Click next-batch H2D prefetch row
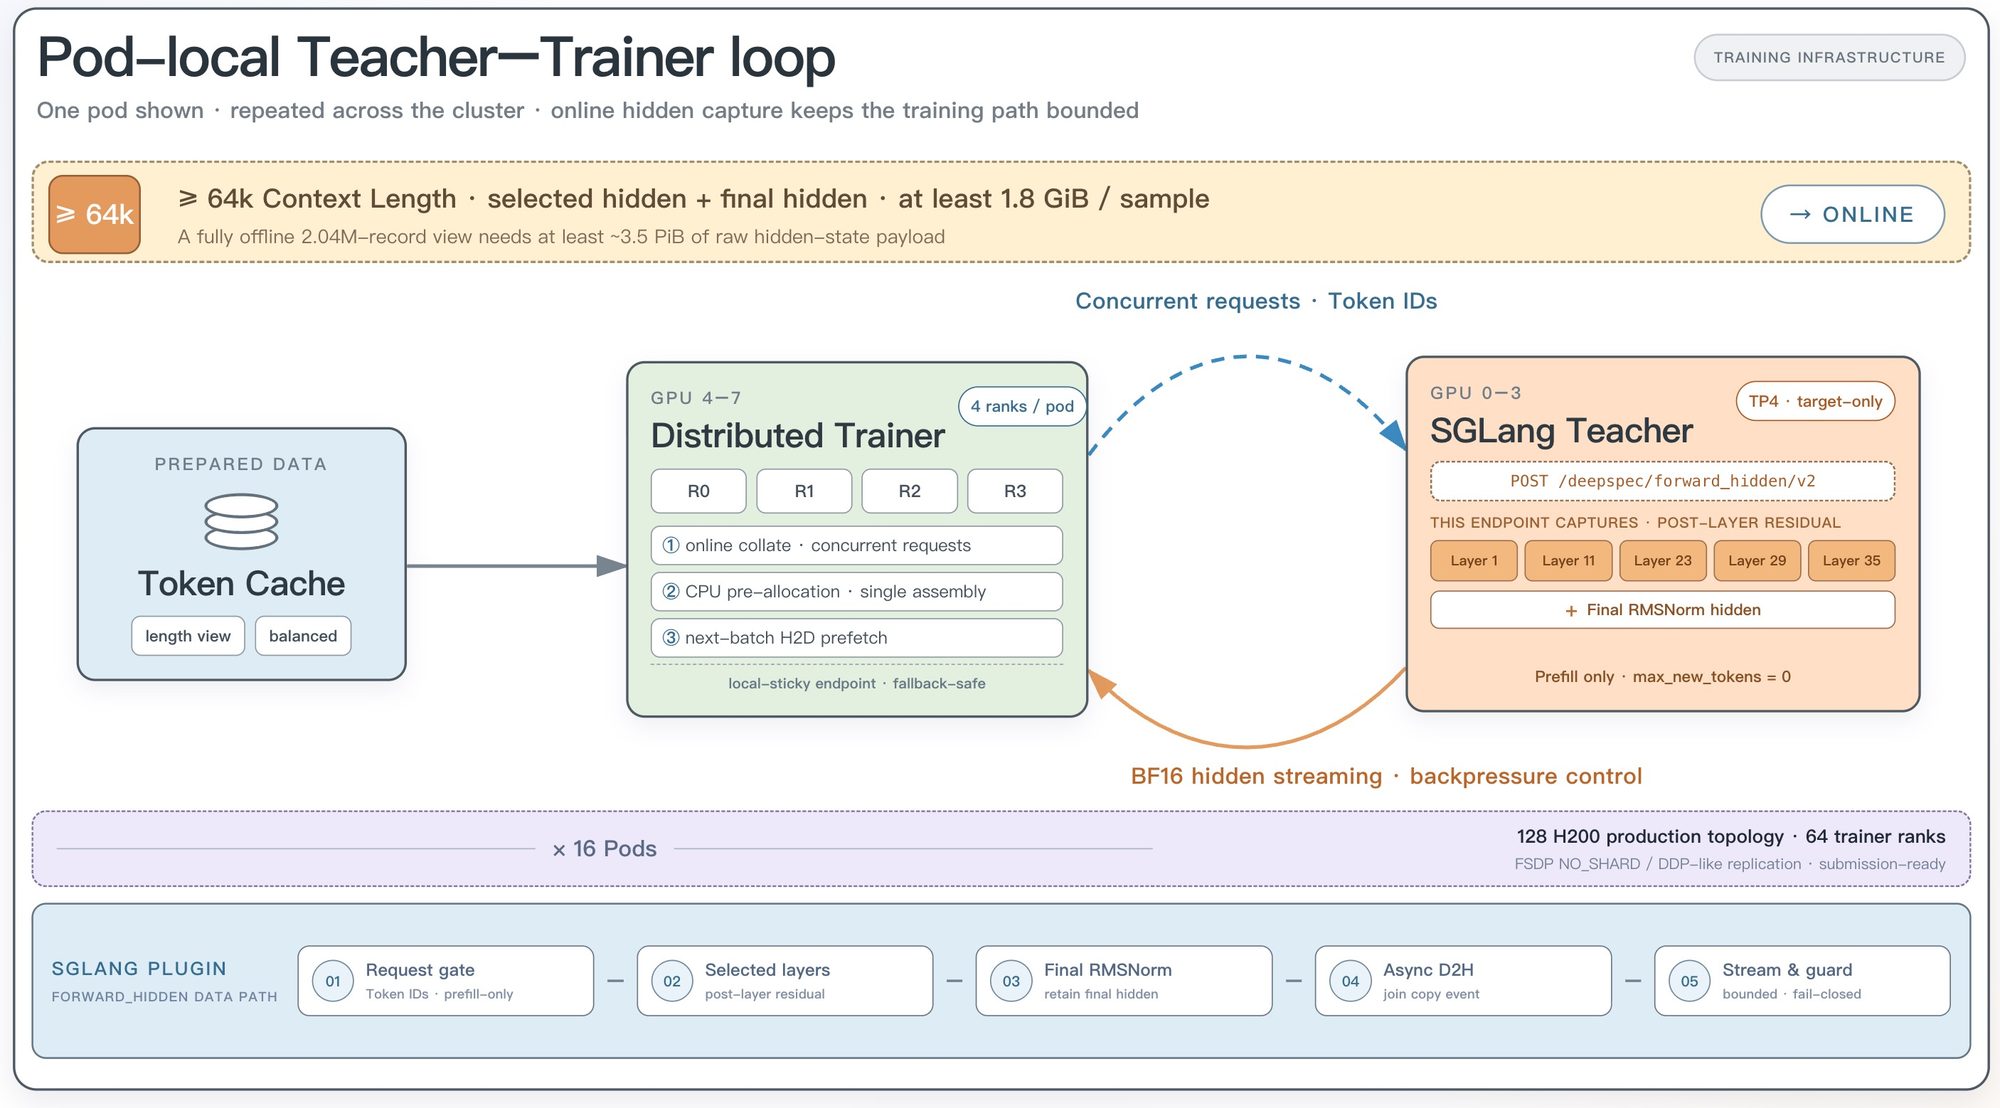 (x=857, y=638)
